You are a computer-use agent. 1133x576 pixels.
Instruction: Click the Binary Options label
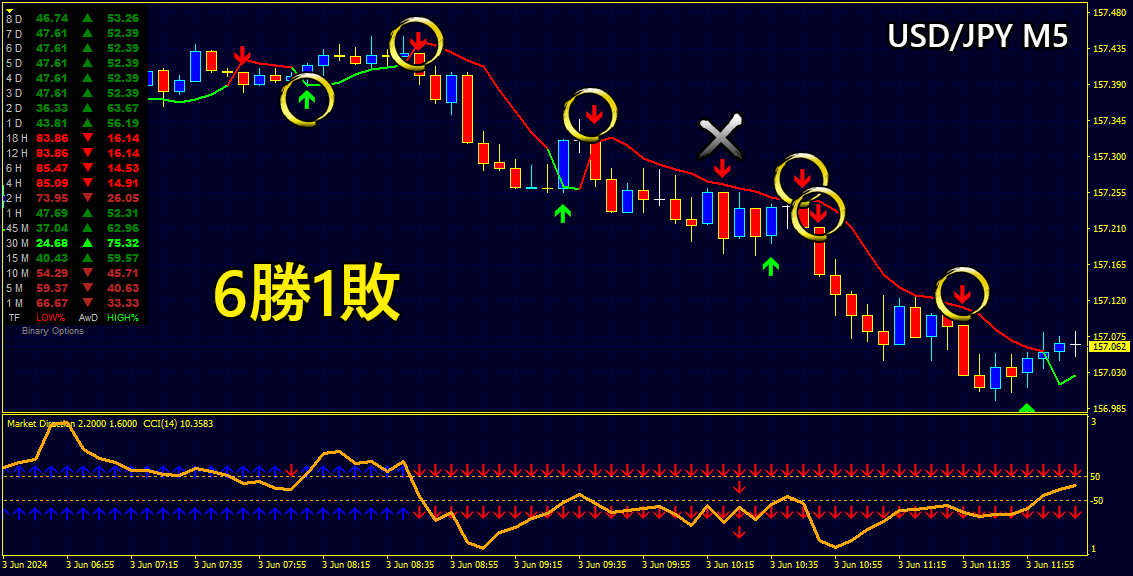(53, 331)
